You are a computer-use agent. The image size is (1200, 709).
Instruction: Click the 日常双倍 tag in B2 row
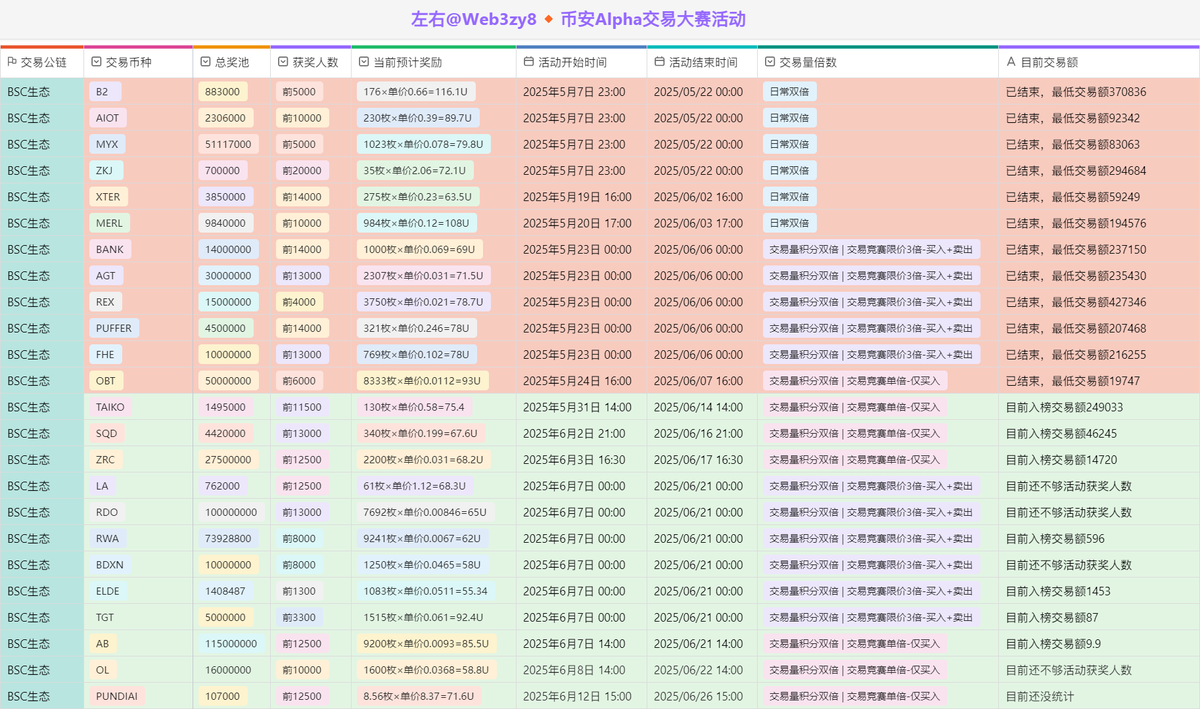[790, 92]
